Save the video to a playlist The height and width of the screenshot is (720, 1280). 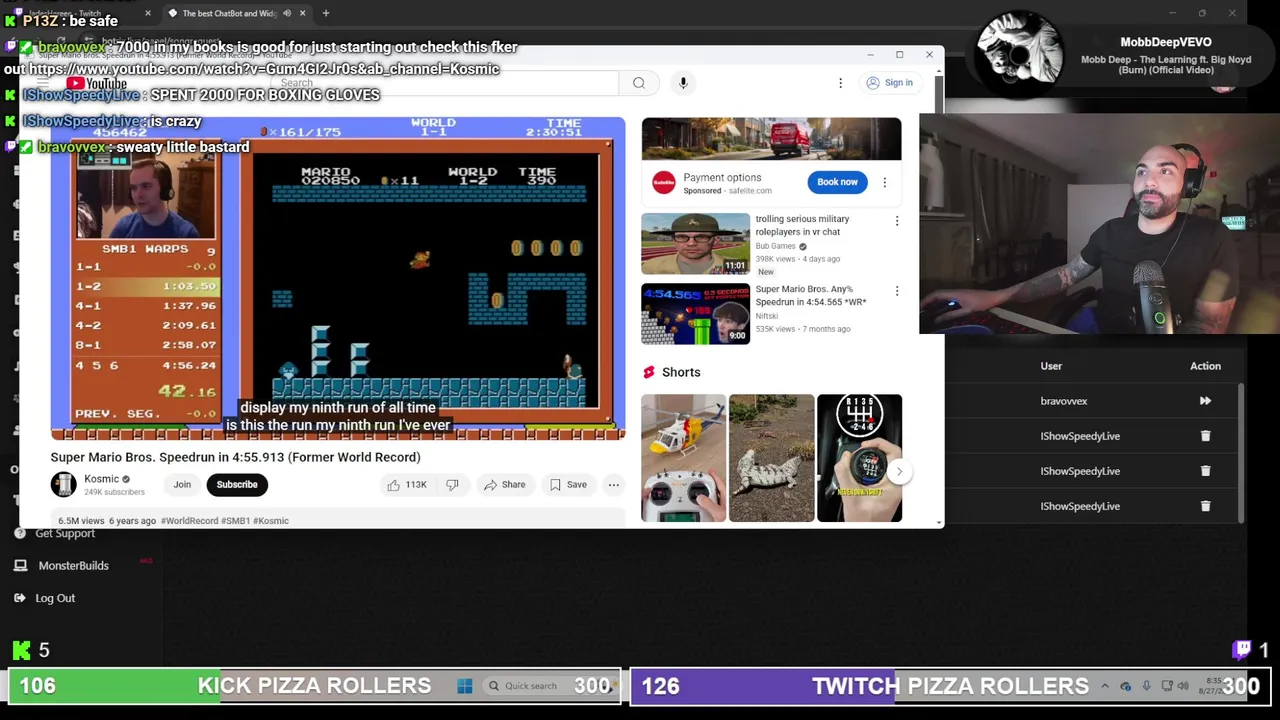(x=567, y=485)
